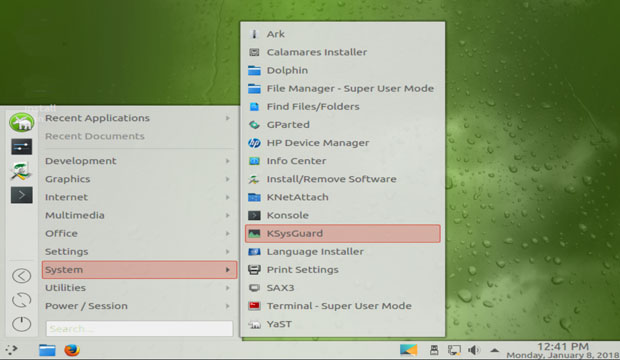This screenshot has width=620, height=360.
Task: Open the file manager icon in taskbar
Action: [47, 350]
